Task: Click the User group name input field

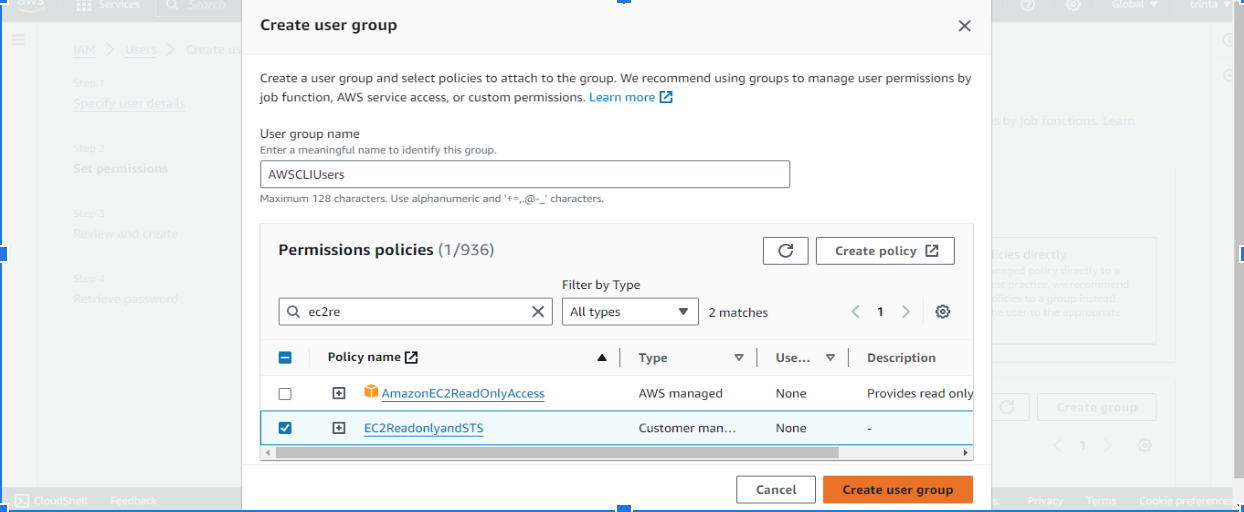Action: coord(525,174)
